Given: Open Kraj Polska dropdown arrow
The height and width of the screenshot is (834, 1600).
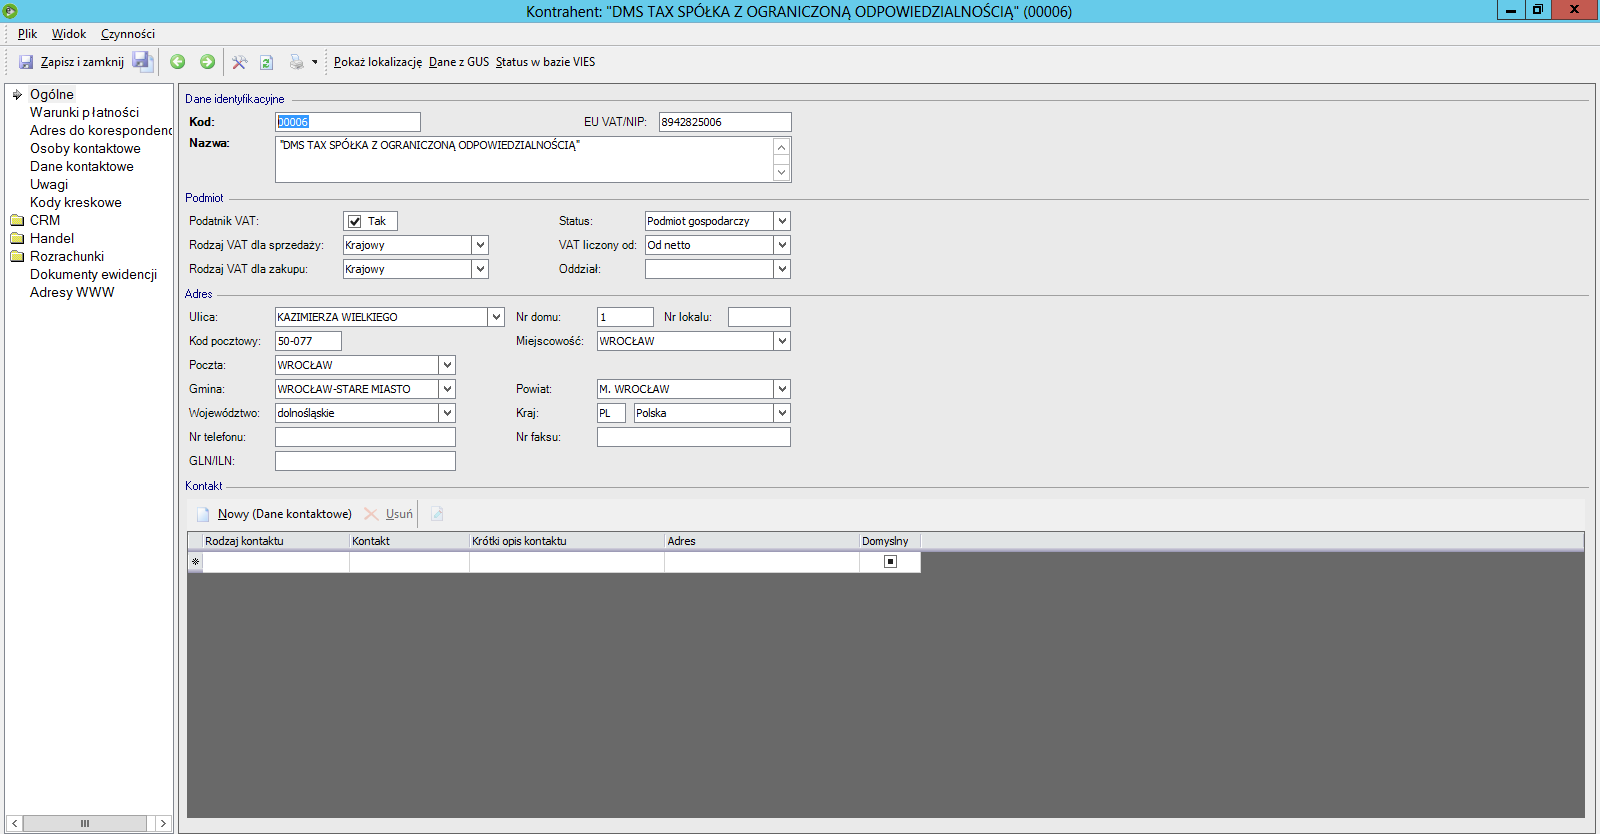Looking at the screenshot, I should click(x=782, y=413).
